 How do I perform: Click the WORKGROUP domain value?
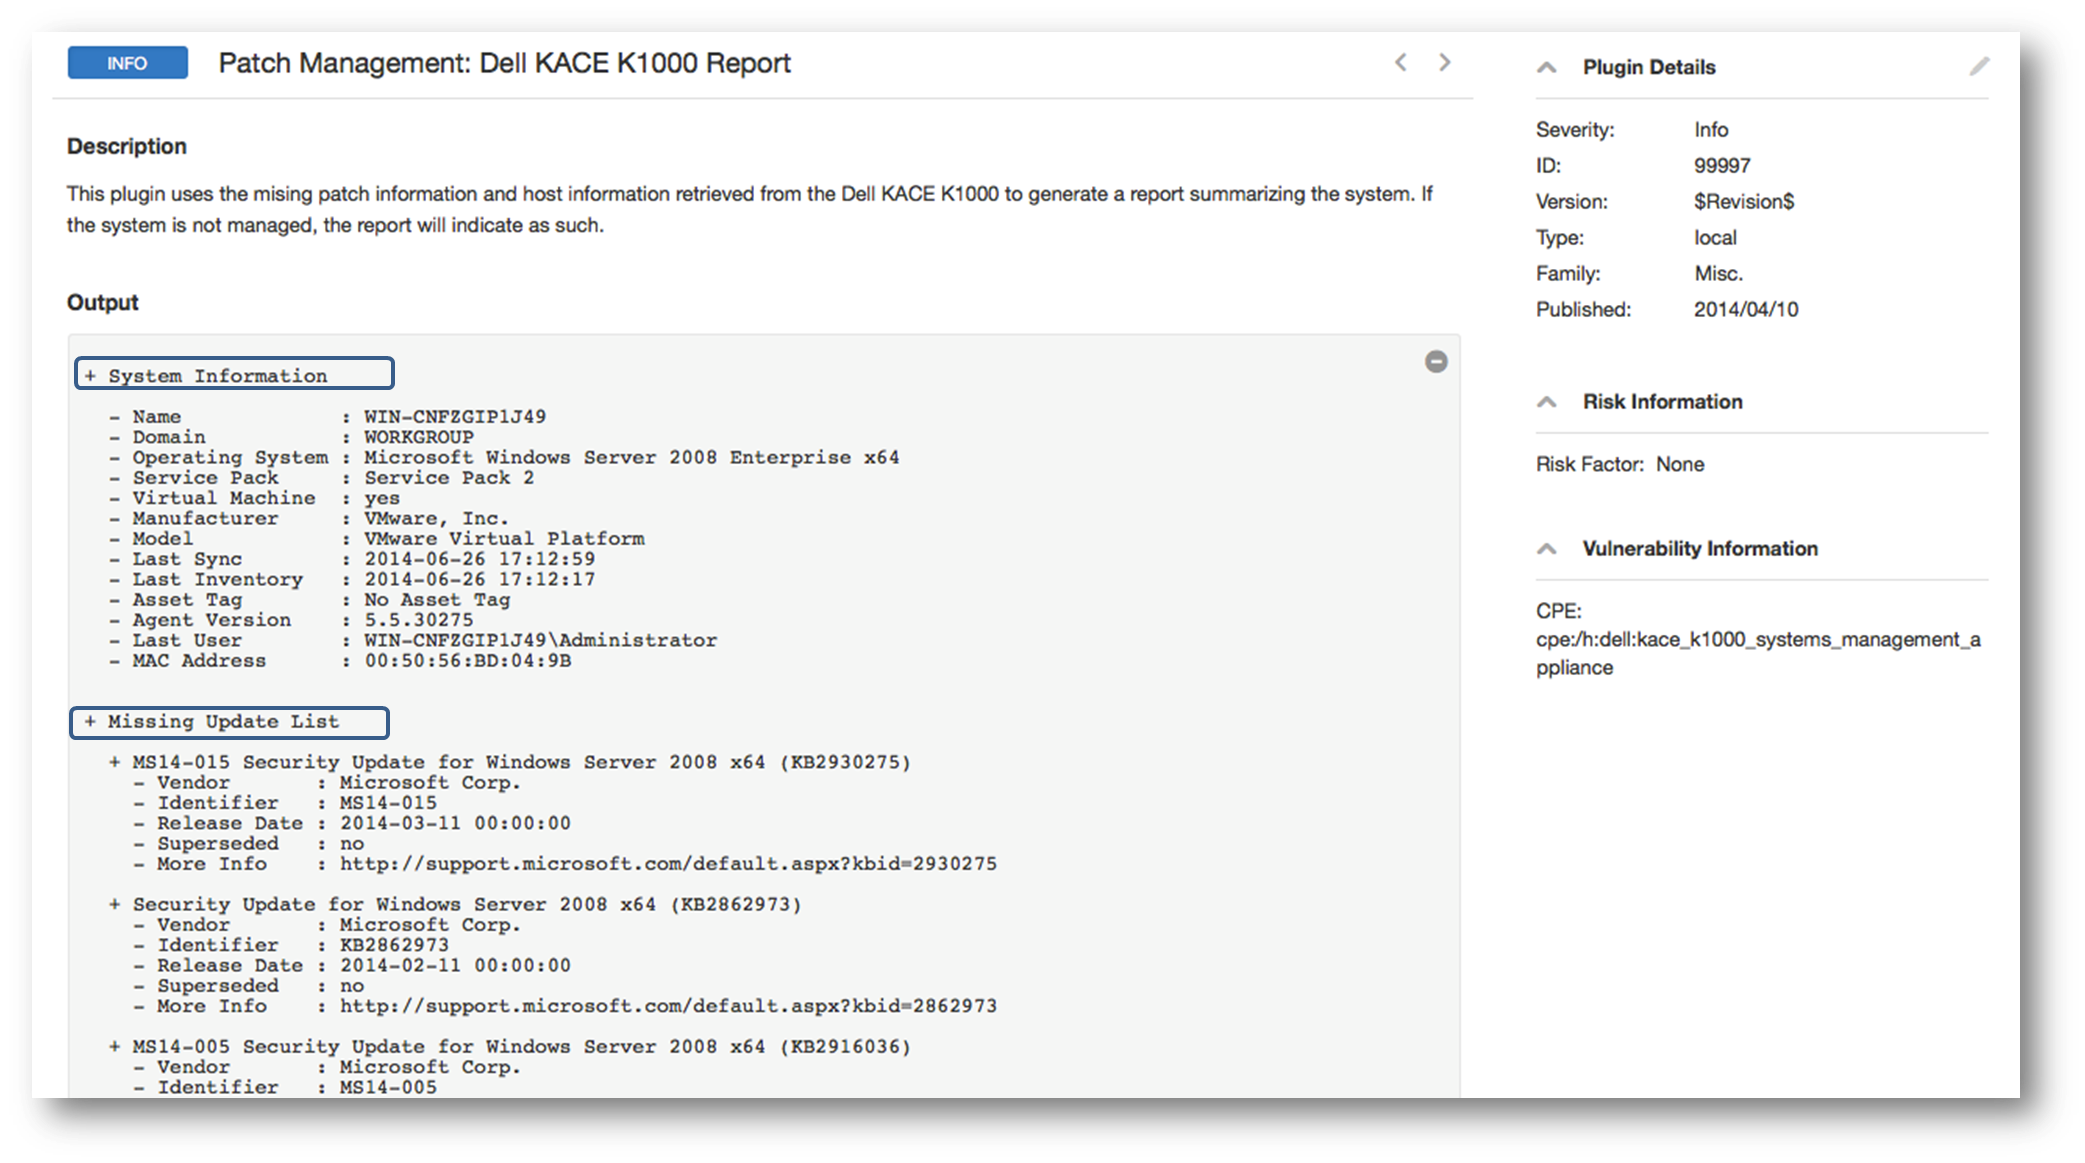pos(419,437)
